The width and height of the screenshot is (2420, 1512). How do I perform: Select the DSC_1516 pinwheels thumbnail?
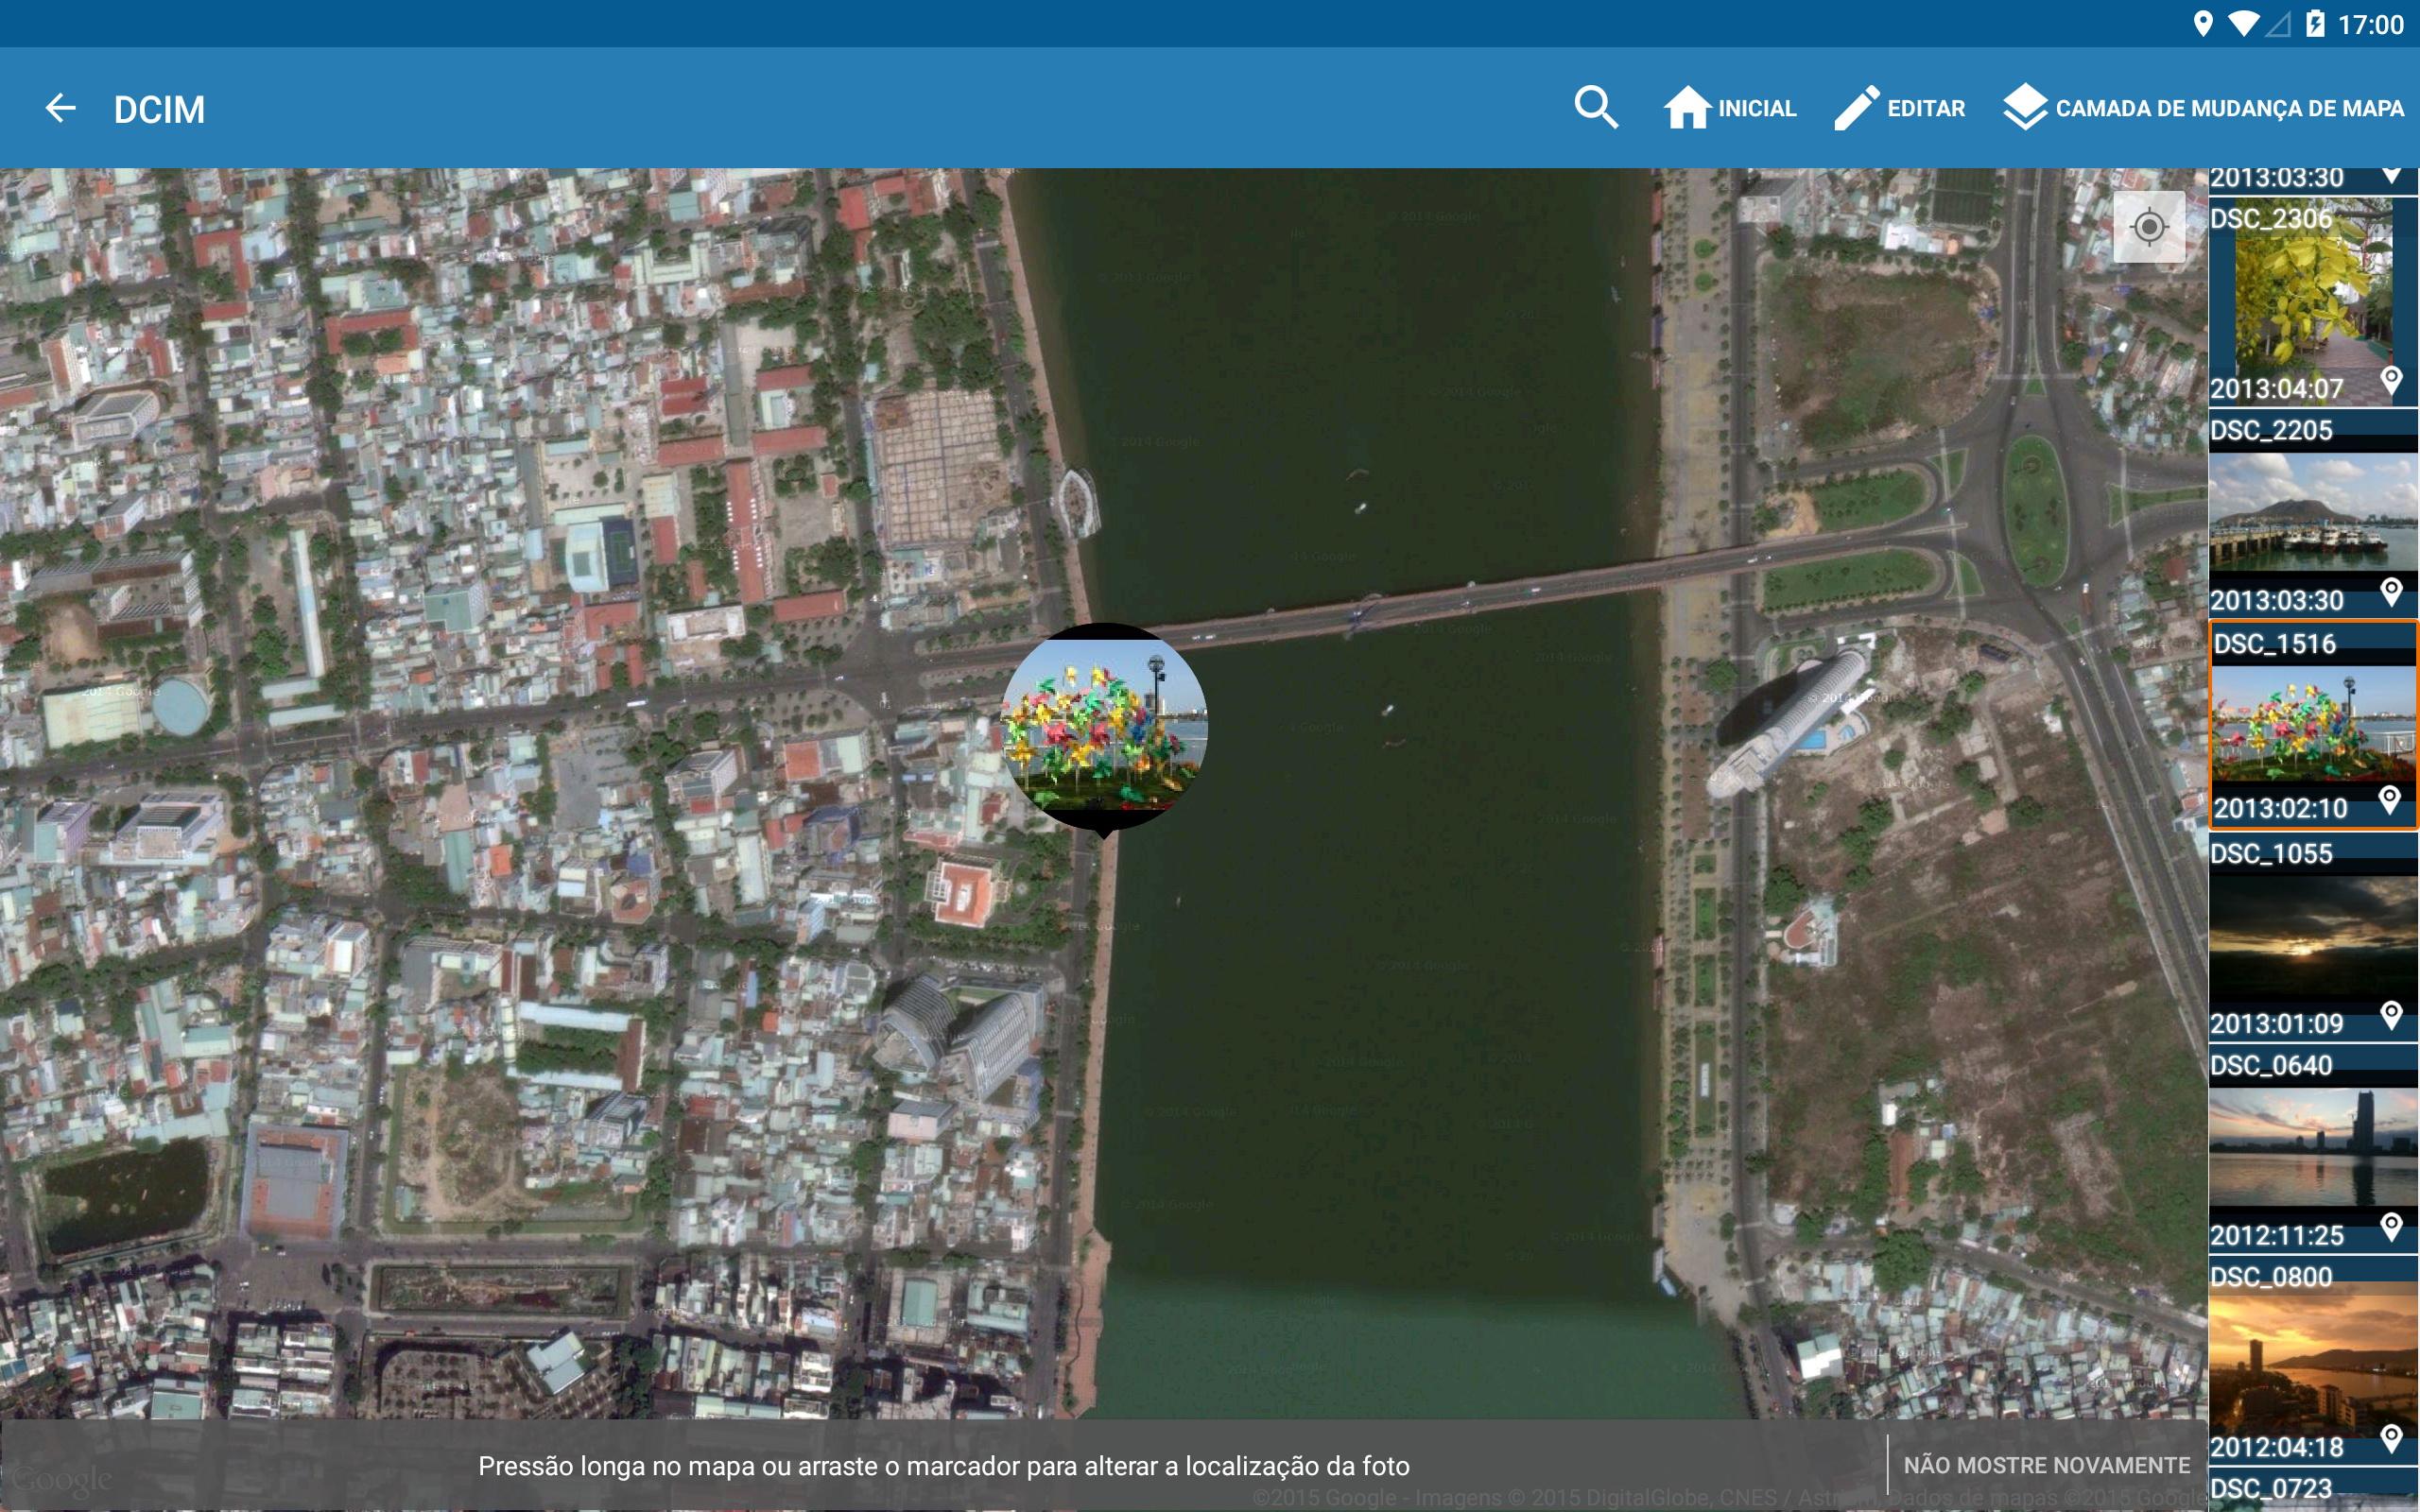coord(2313,725)
